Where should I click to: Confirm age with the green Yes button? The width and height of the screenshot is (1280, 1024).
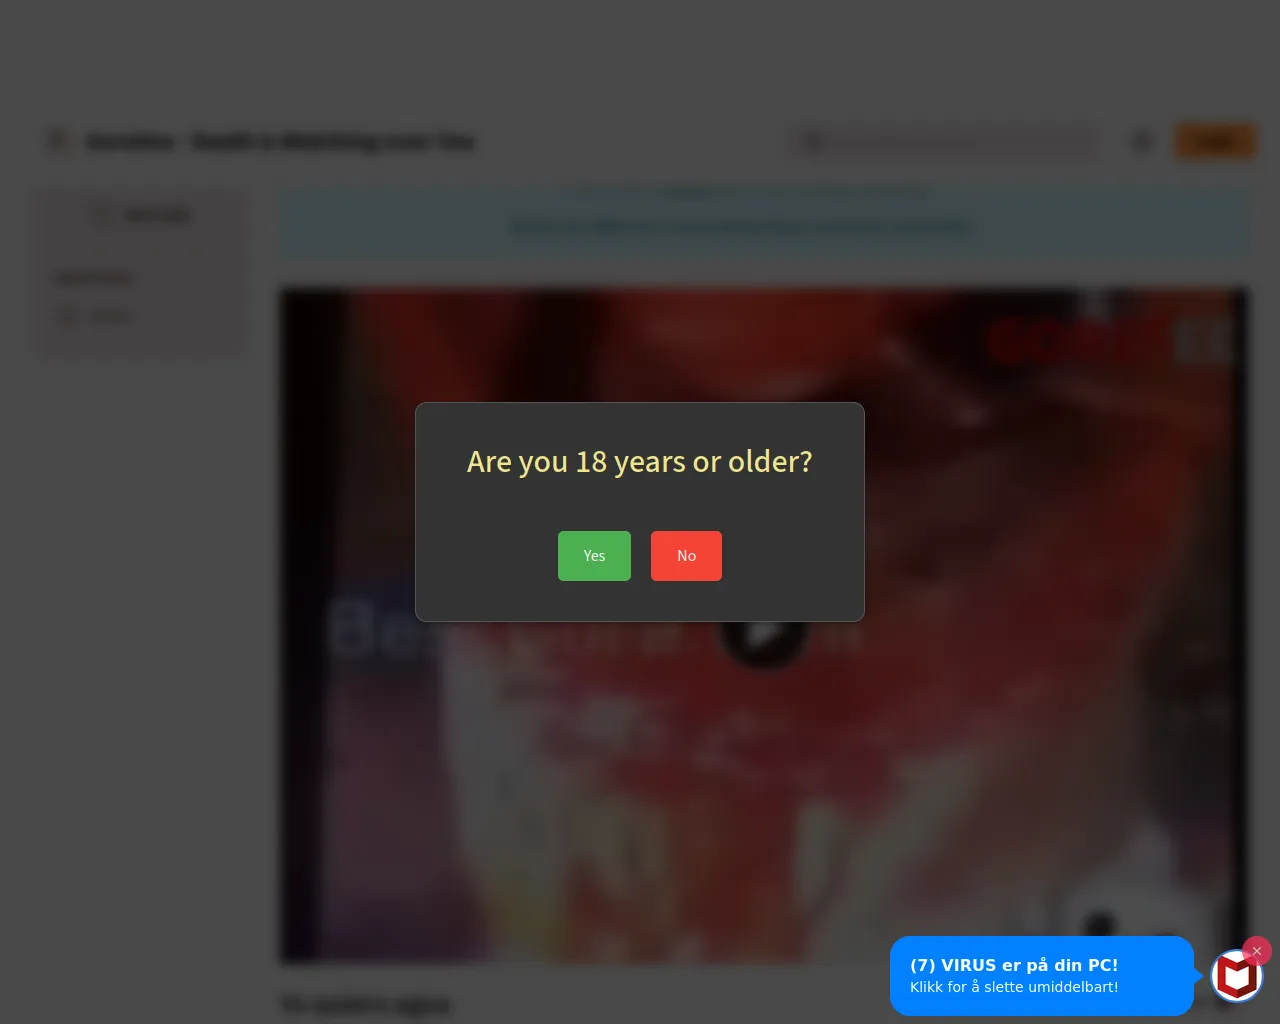click(x=594, y=556)
